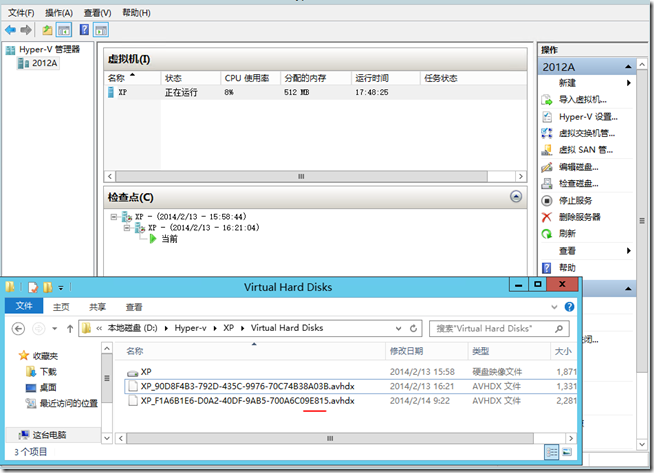654x473 pixels.
Task: Sort virtual machines by 名称 column
Action: pos(132,78)
